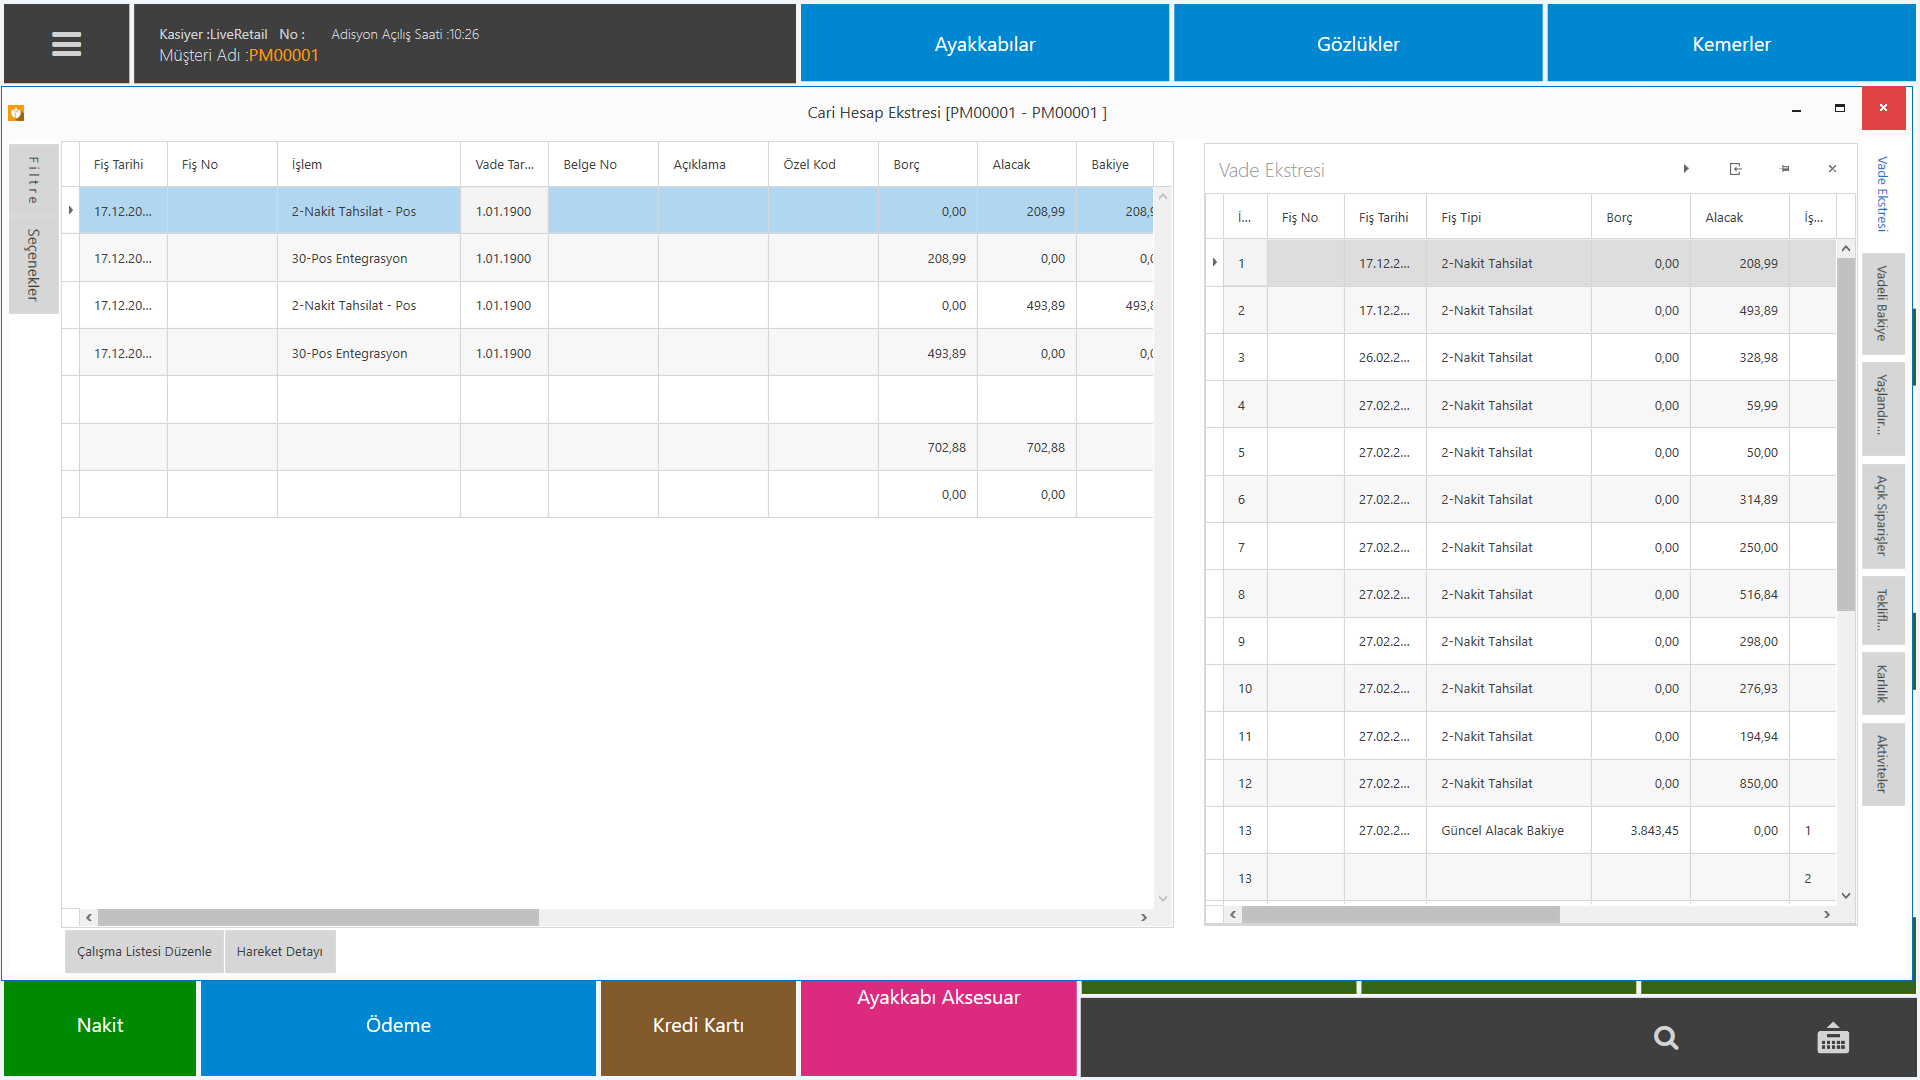This screenshot has width=1920, height=1080.
Task: Click the Özel Kod column header
Action: (823, 164)
